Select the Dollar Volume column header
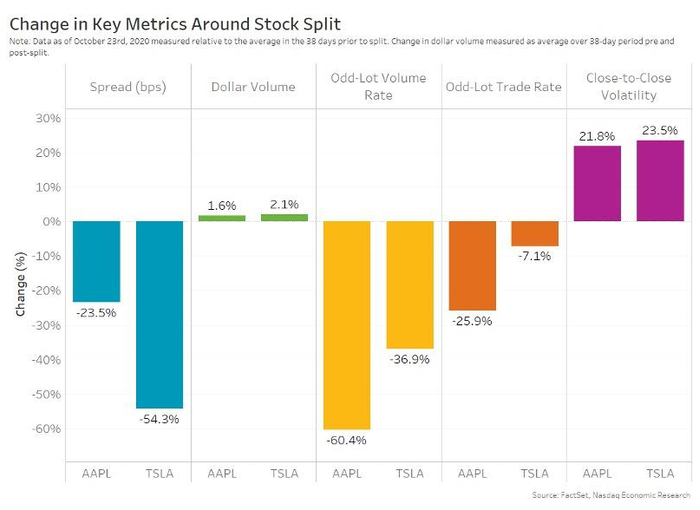Image resolution: width=700 pixels, height=510 pixels. pyautogui.click(x=253, y=87)
